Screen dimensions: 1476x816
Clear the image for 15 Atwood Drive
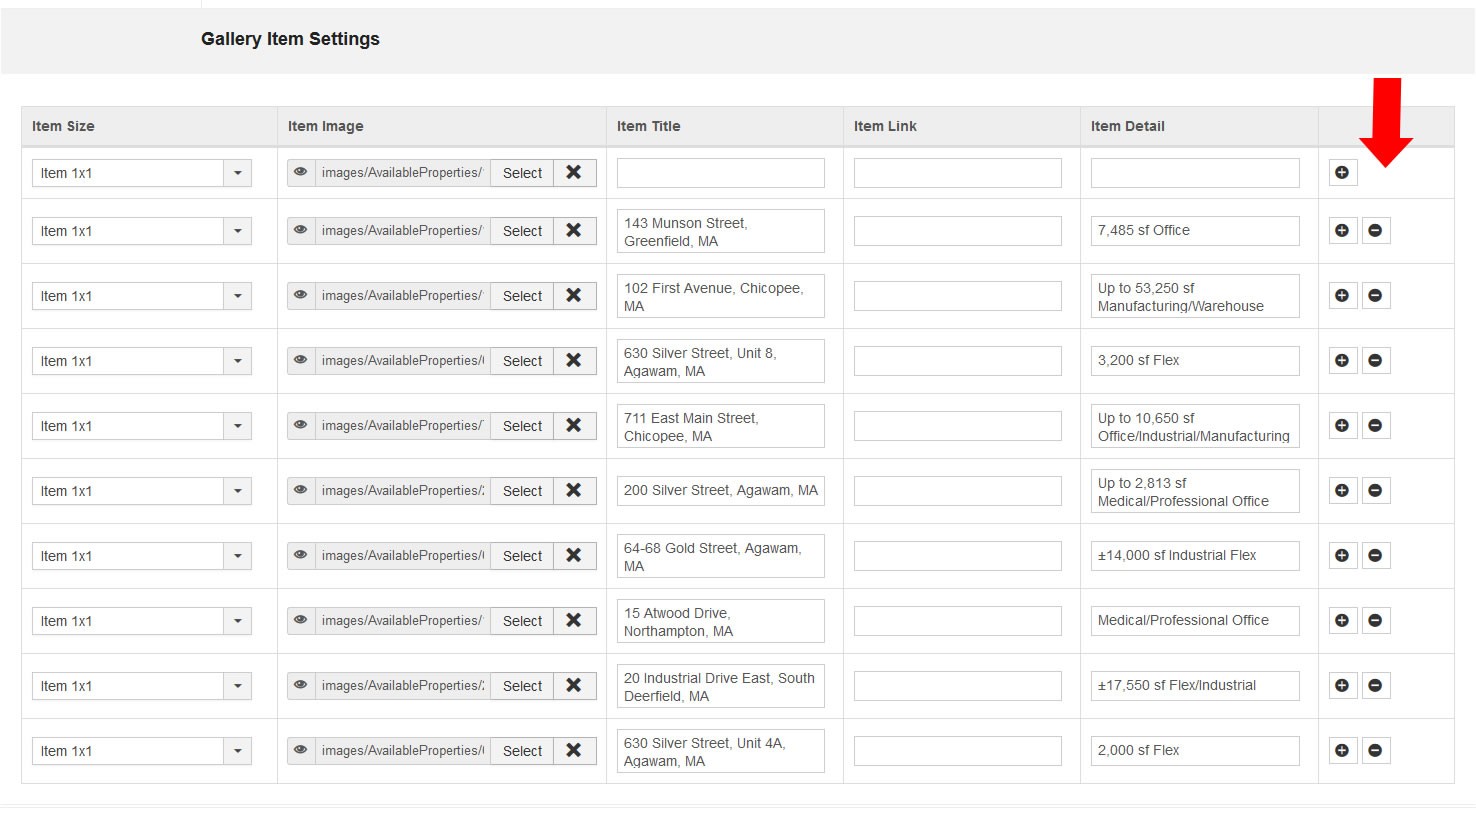click(x=574, y=621)
